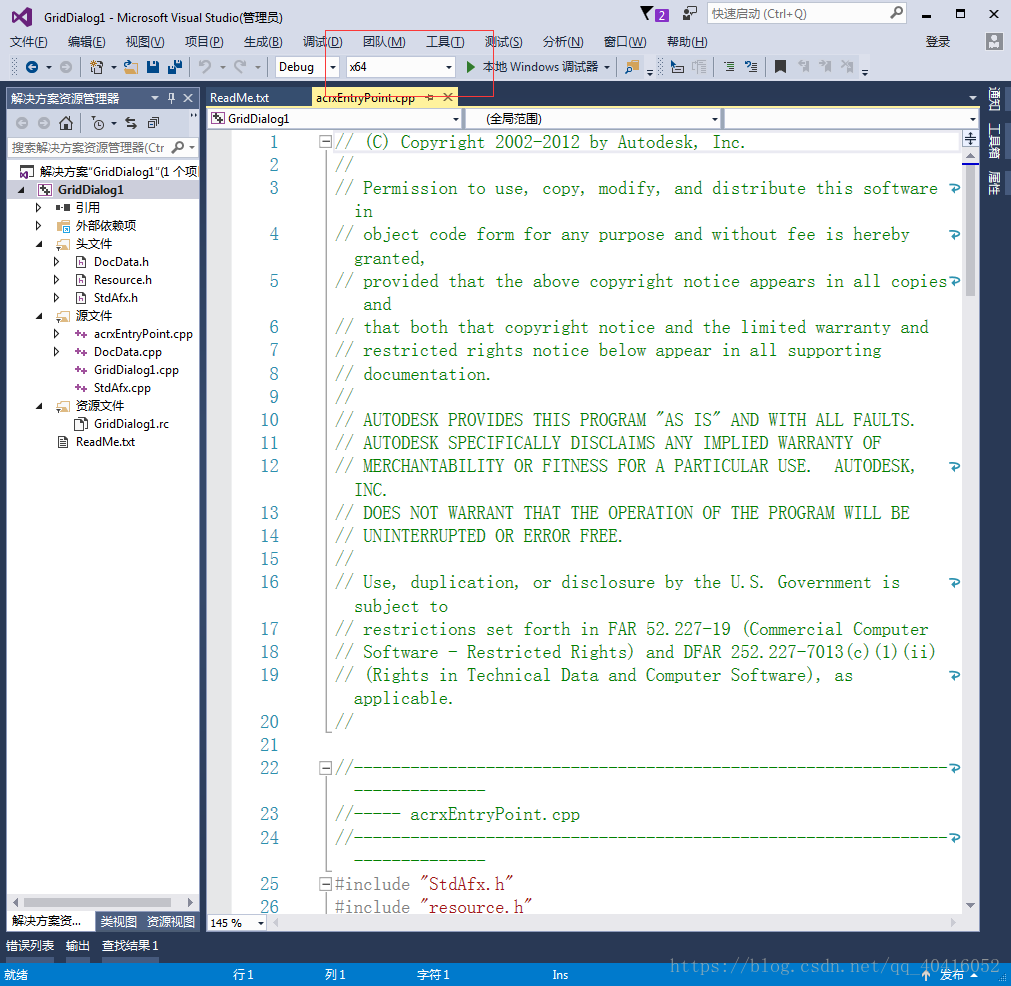The width and height of the screenshot is (1011, 986).
Task: Click the Home icon in Solution Explorer
Action: (66, 123)
